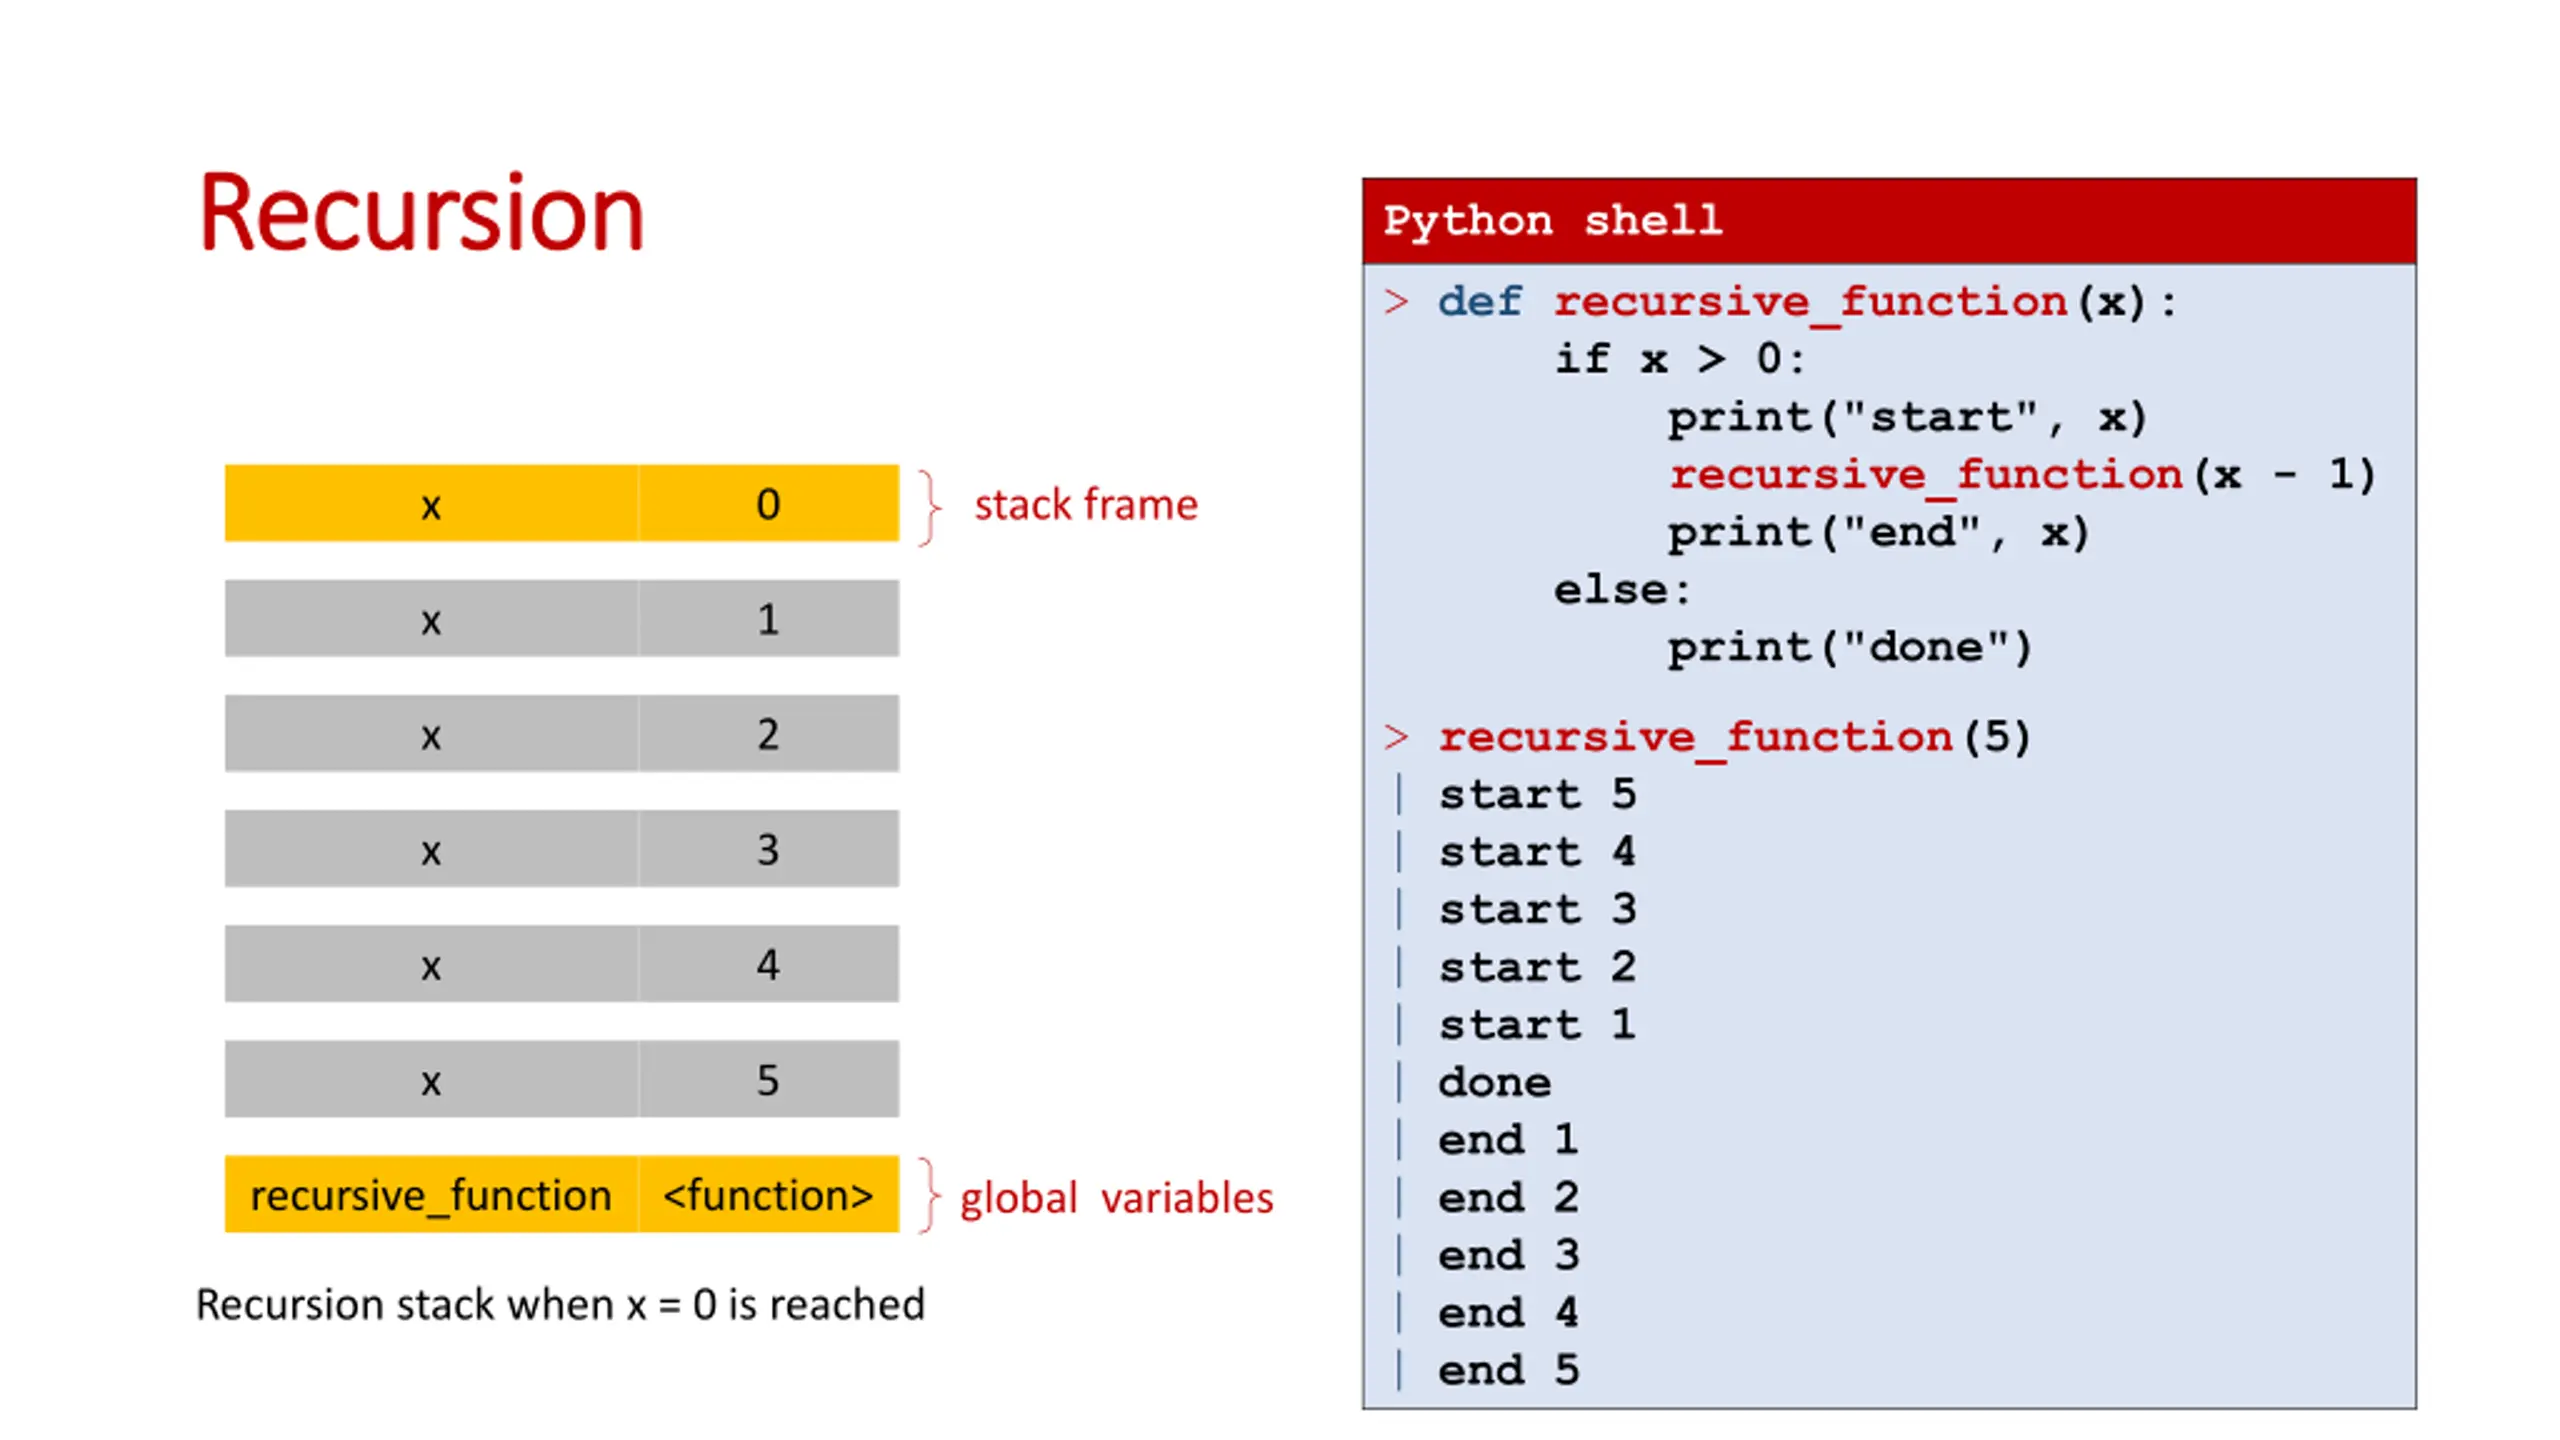Click the "end 4" output line
This screenshot has height=1440, width=2560.
click(x=1508, y=1312)
